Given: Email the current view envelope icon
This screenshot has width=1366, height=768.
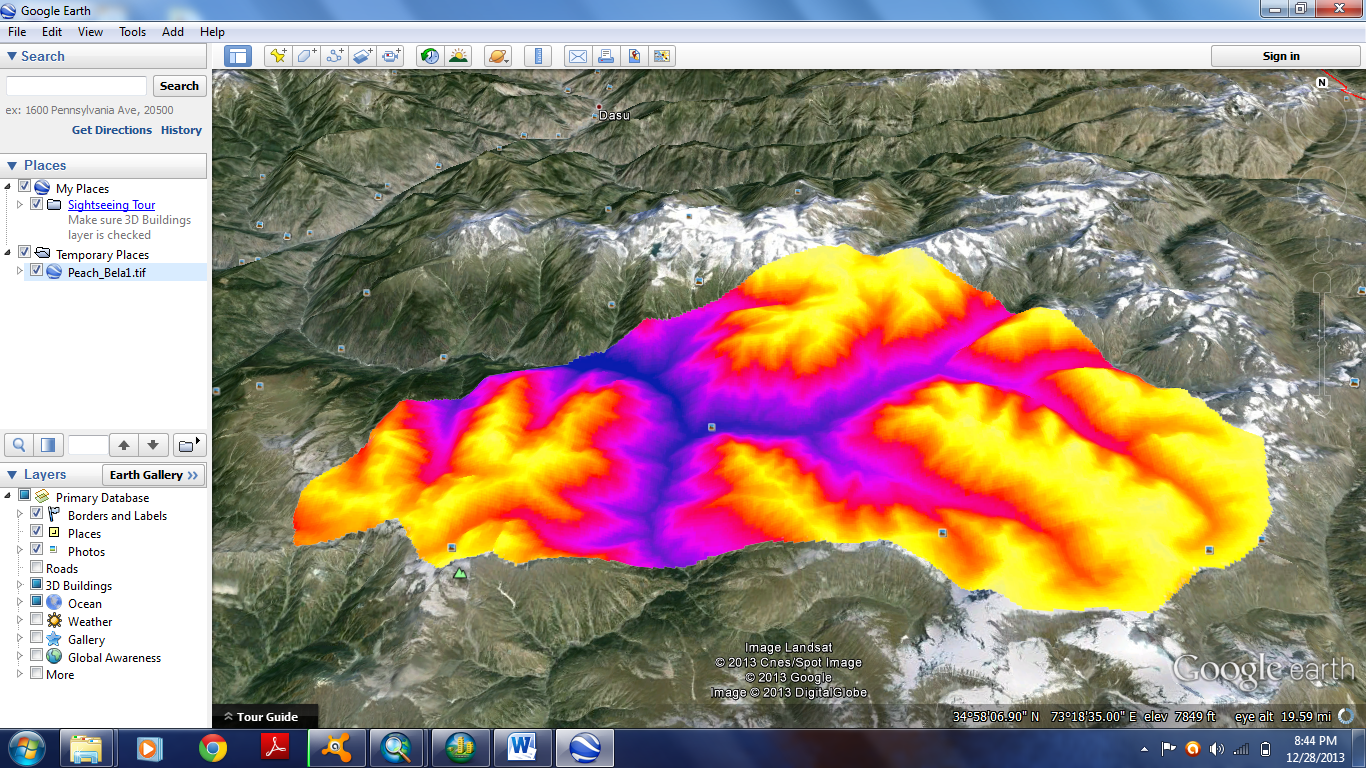Looking at the screenshot, I should tap(577, 56).
